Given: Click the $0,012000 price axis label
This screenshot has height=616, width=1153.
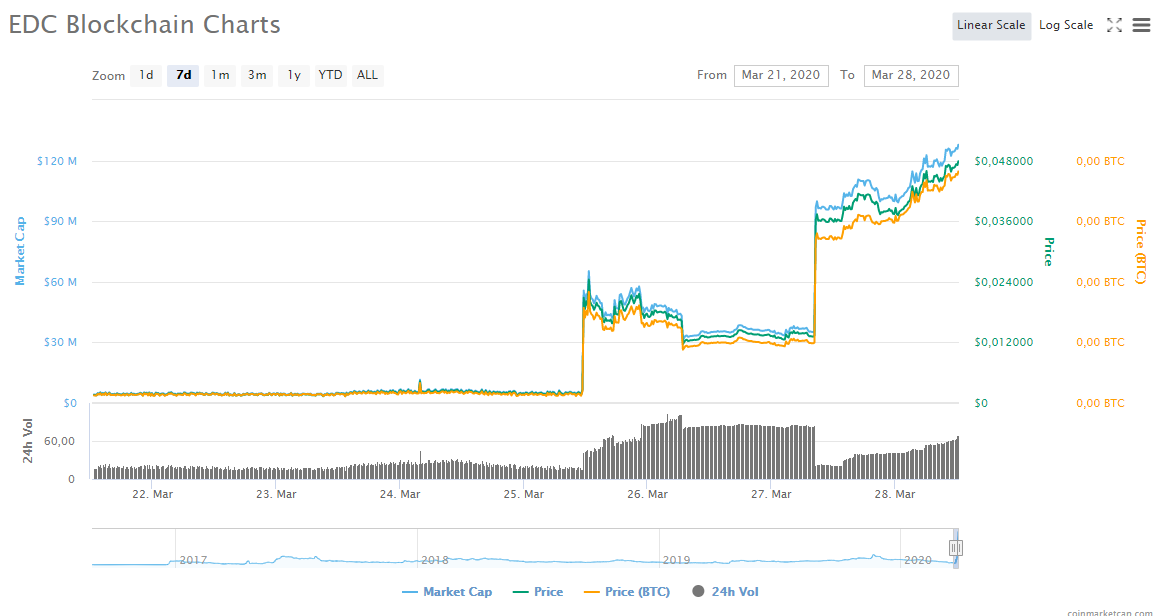Looking at the screenshot, I should click(1003, 343).
